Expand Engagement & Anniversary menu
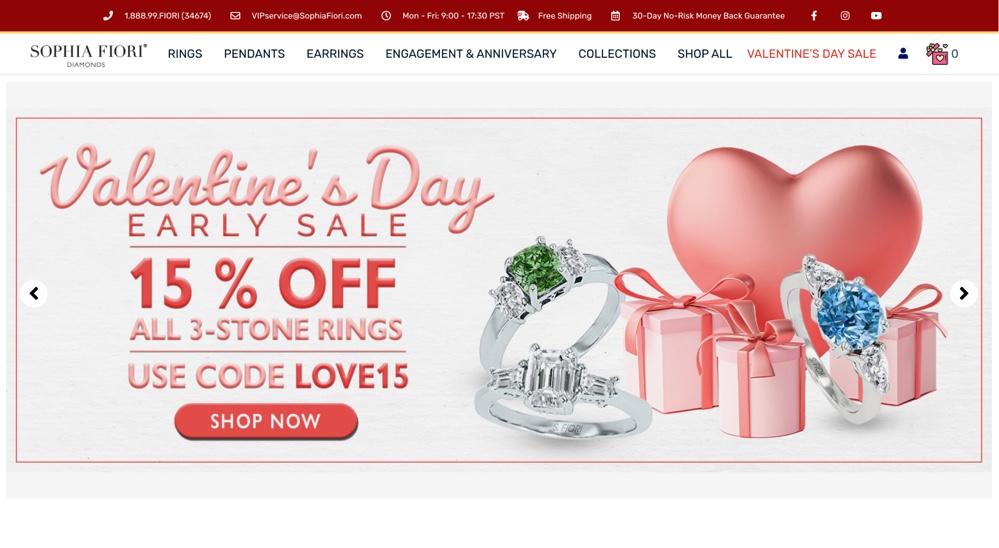This screenshot has width=999, height=548. click(471, 54)
